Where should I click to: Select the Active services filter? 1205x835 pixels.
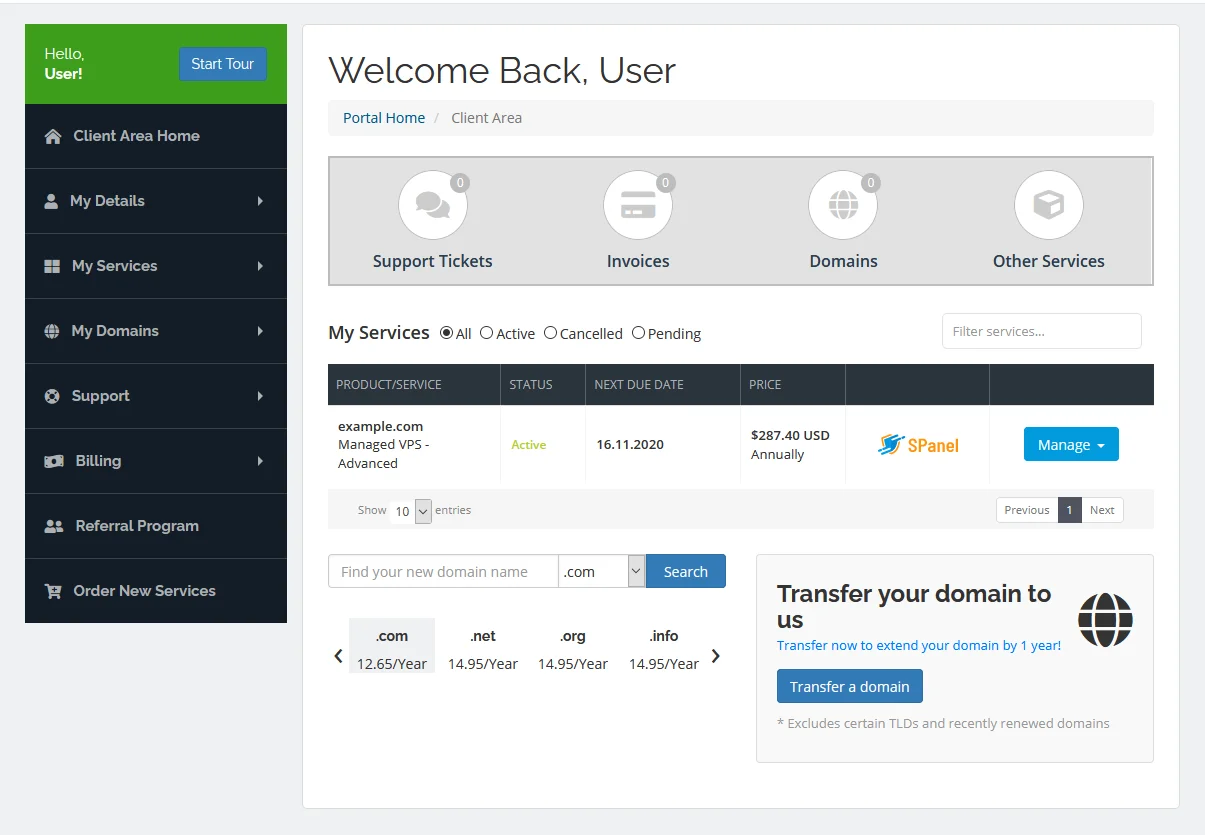click(486, 333)
